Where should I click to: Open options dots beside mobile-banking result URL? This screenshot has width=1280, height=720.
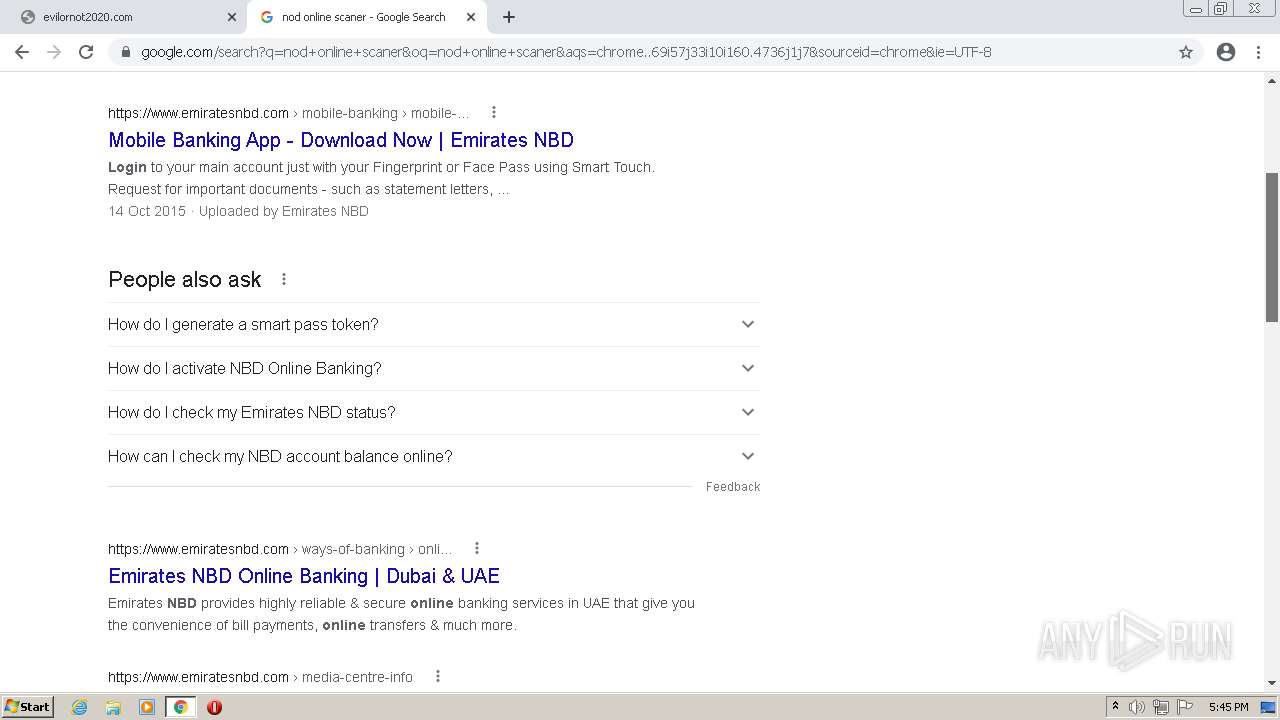(493, 112)
